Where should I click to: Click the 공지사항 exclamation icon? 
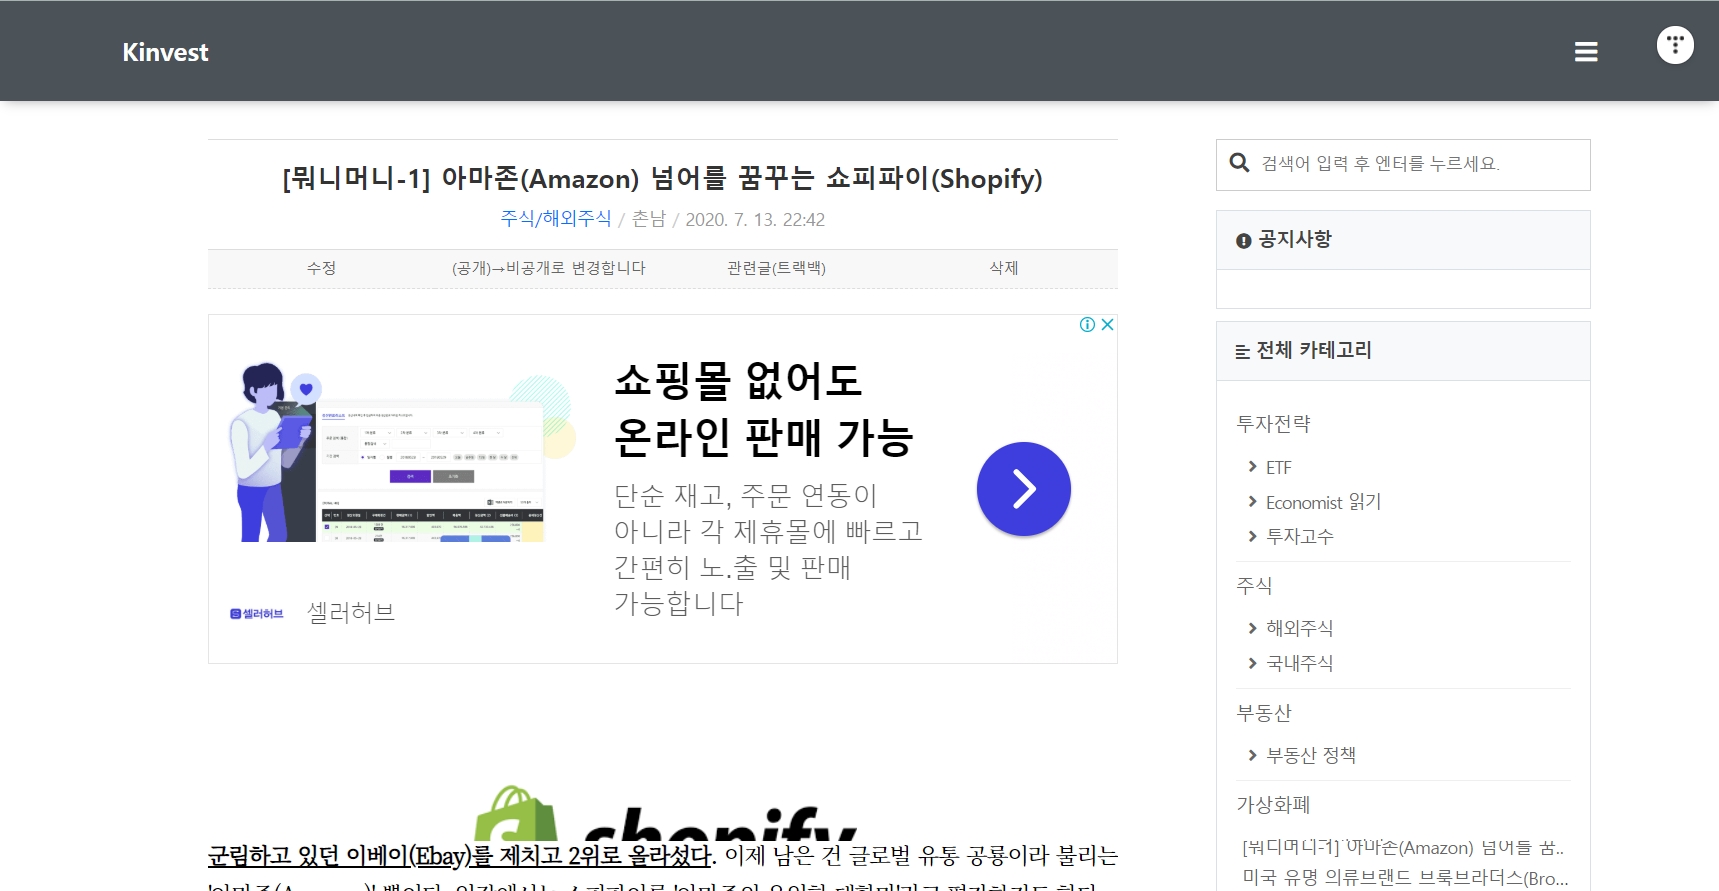(1243, 241)
